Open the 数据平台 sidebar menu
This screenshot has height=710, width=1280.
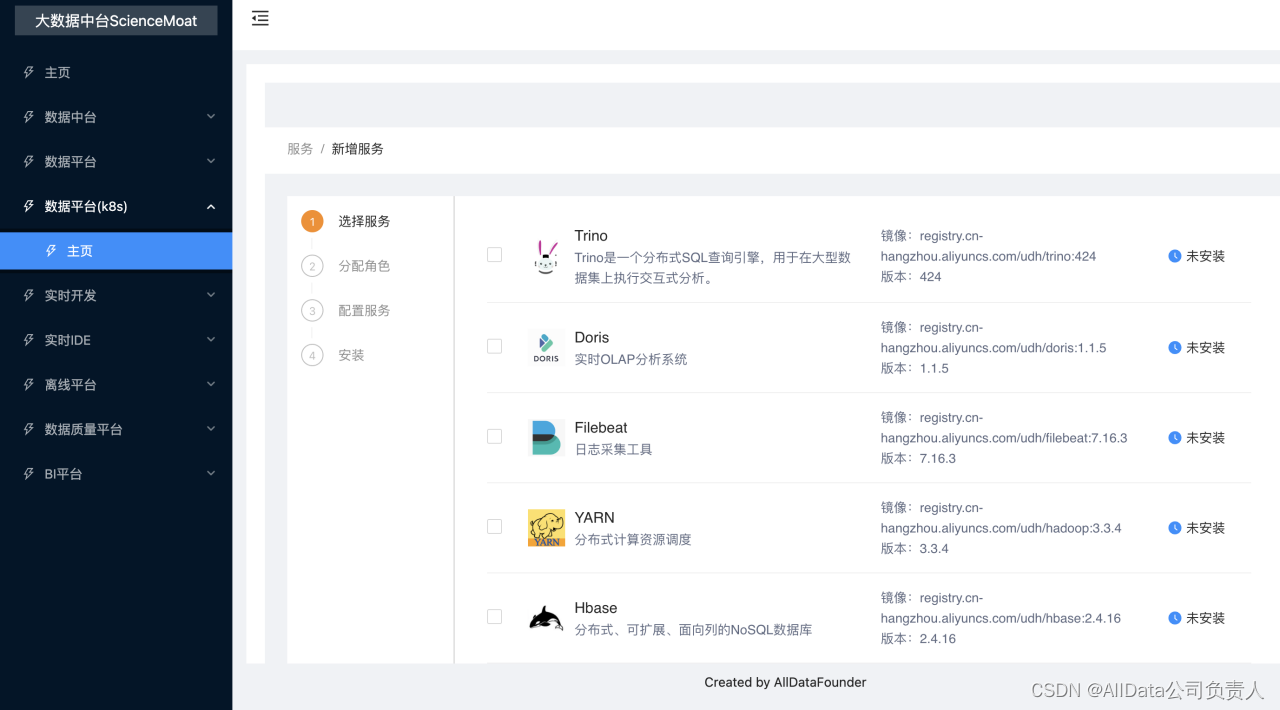tap(116, 161)
